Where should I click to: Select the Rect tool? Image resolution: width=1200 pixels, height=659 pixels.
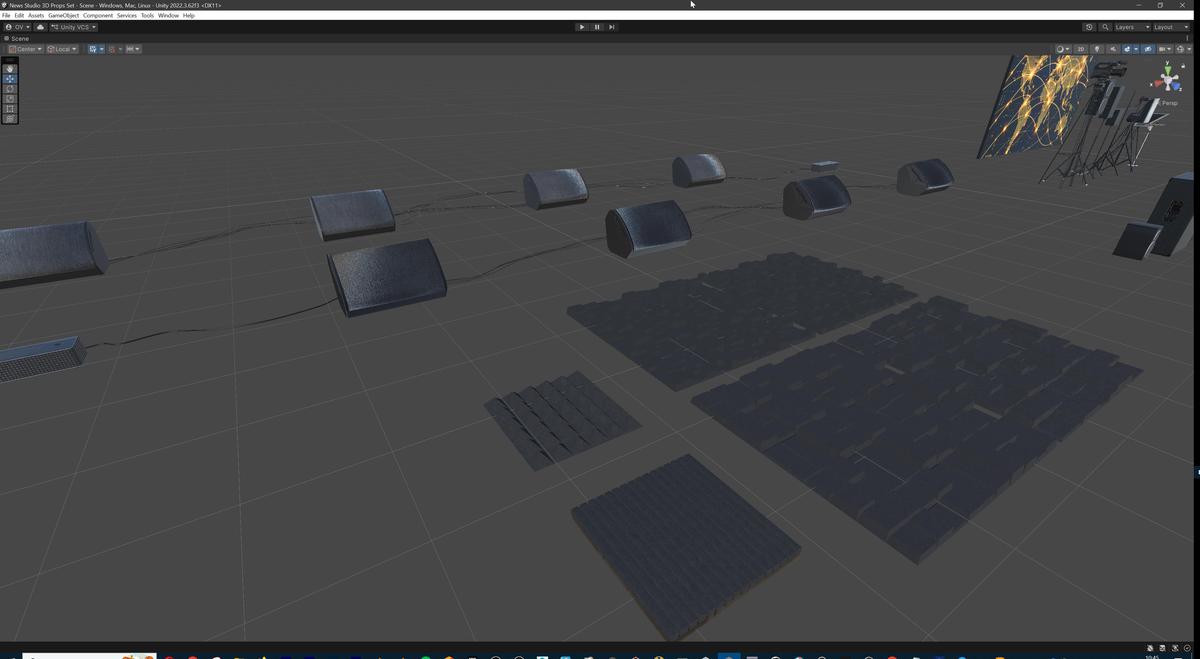10,108
